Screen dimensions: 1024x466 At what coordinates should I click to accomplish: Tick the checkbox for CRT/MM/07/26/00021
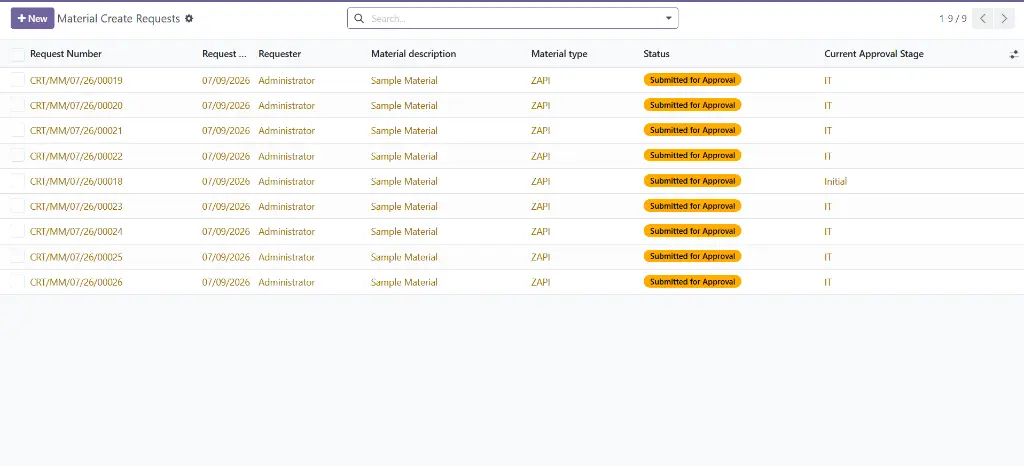[18, 131]
